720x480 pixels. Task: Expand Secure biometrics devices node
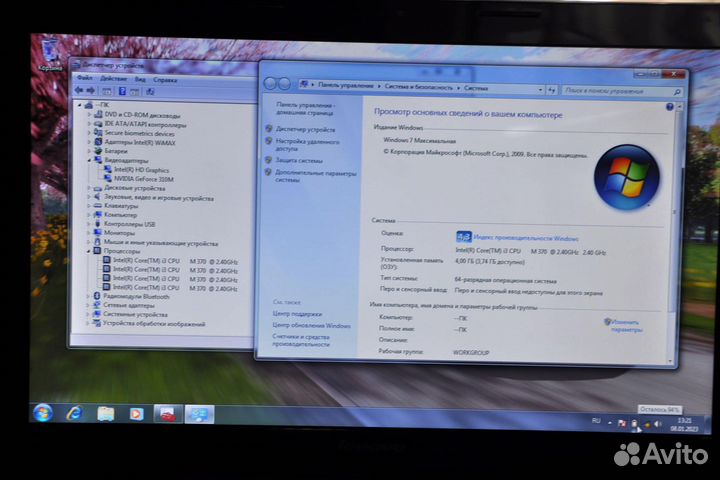coord(90,133)
